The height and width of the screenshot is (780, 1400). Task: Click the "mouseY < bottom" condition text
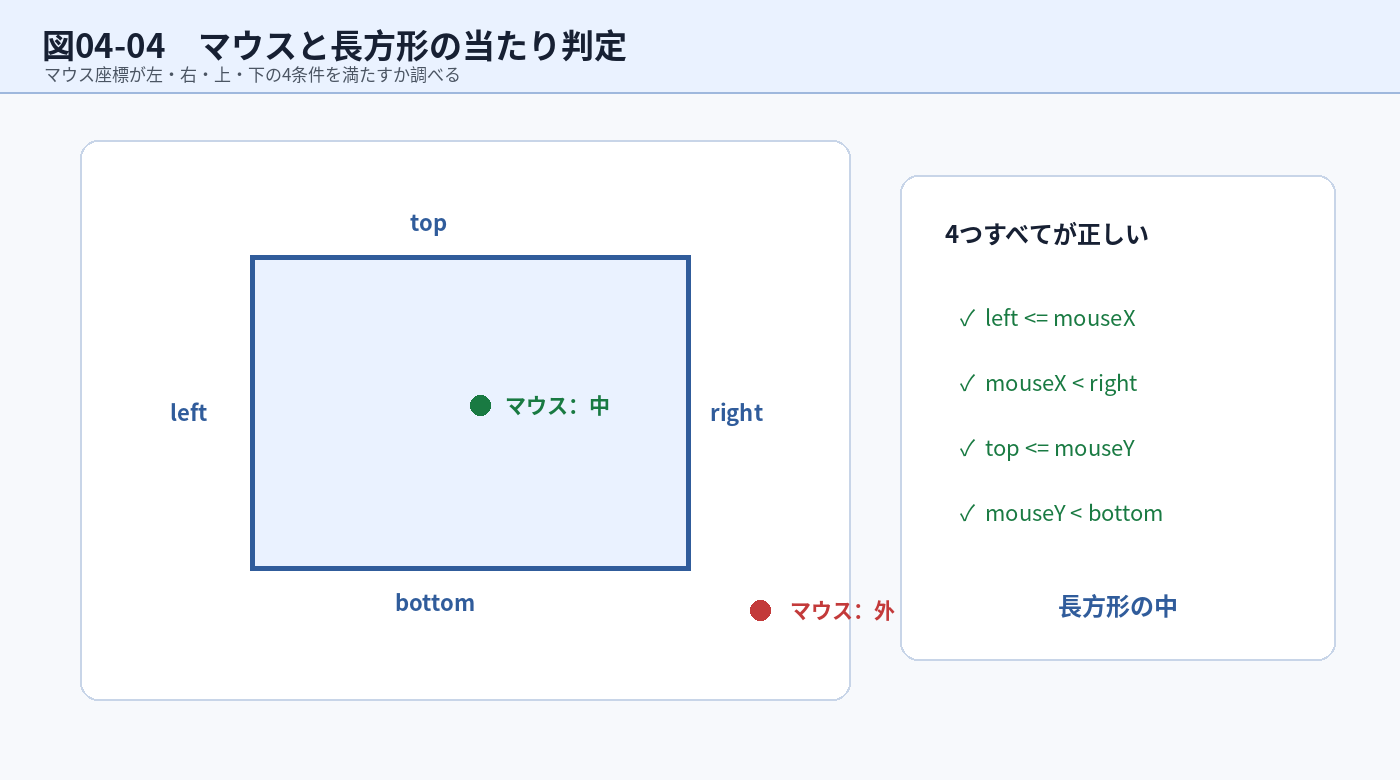pos(1074,513)
